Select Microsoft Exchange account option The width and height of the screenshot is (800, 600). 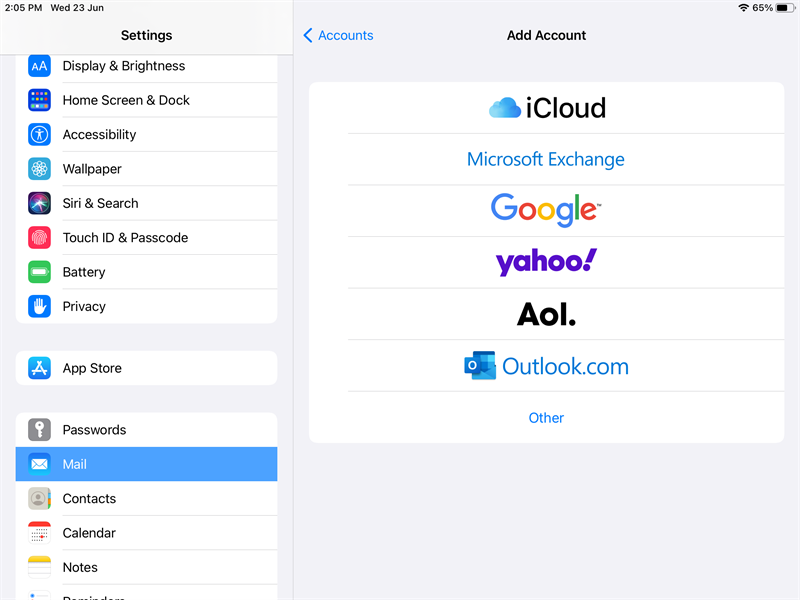click(546, 159)
